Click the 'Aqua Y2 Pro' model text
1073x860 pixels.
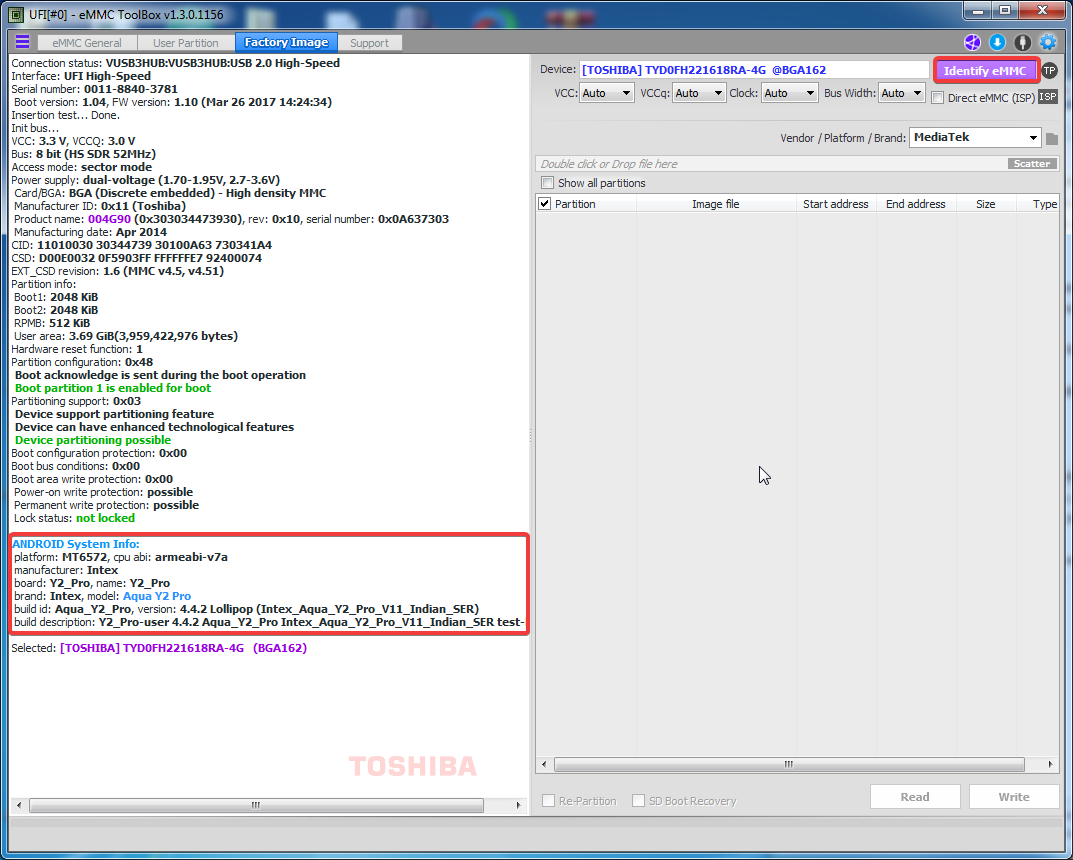coord(157,596)
